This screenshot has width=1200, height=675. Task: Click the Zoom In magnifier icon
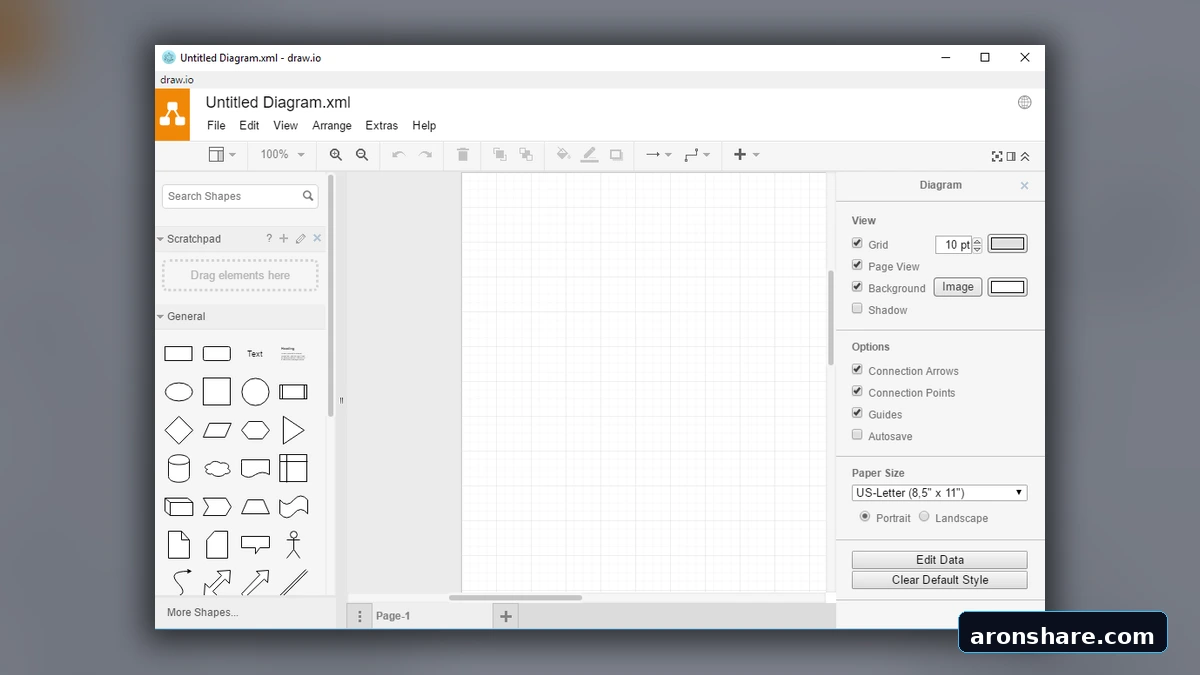[336, 155]
